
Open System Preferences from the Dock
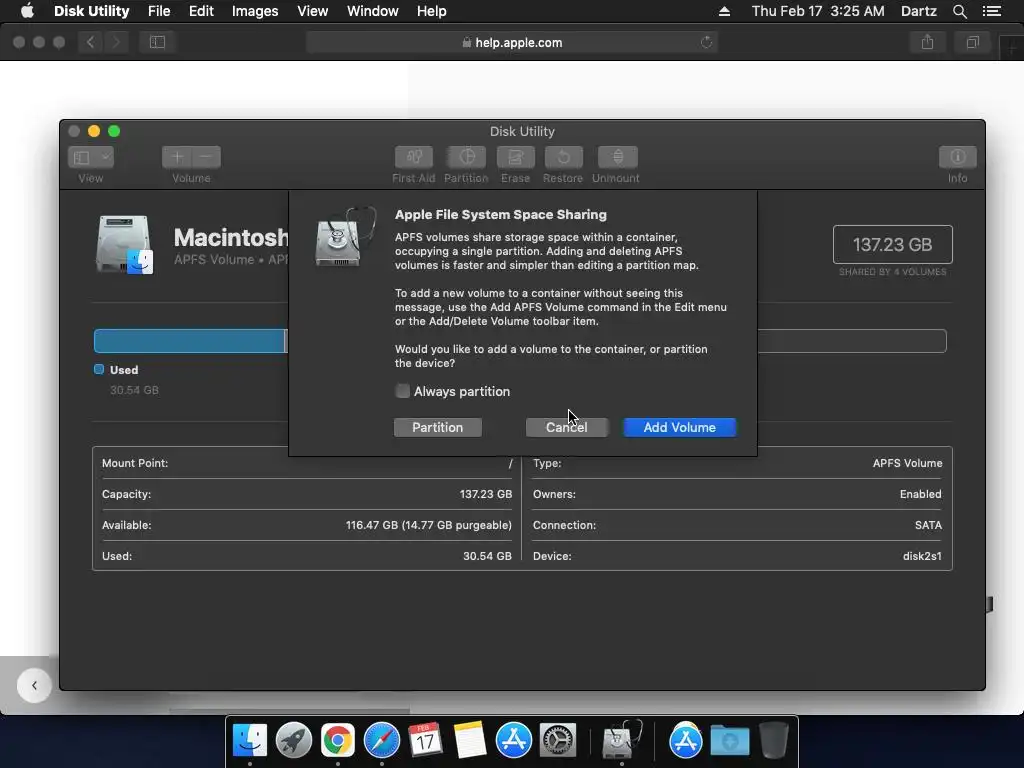[x=557, y=741]
